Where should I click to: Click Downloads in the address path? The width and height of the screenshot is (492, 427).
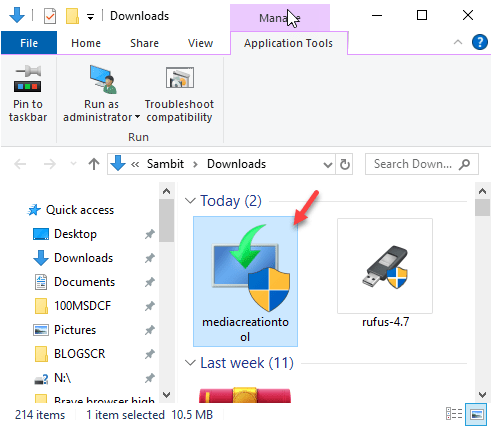236,164
